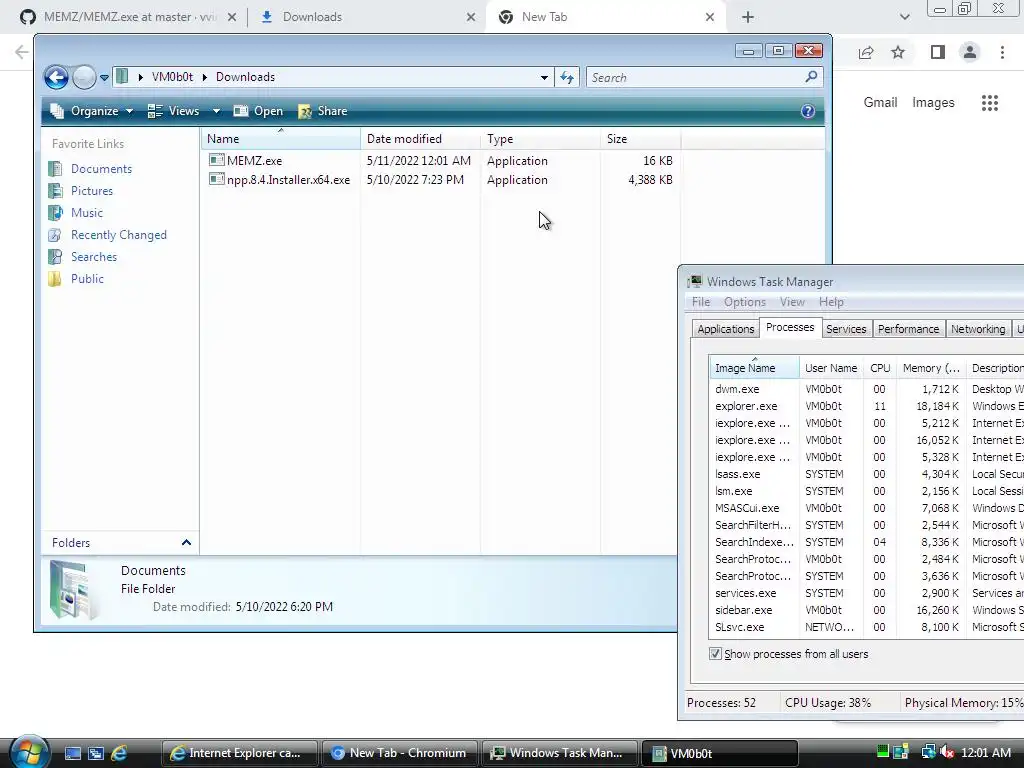1024x768 pixels.
Task: Switch to the Services tab
Action: 846,329
